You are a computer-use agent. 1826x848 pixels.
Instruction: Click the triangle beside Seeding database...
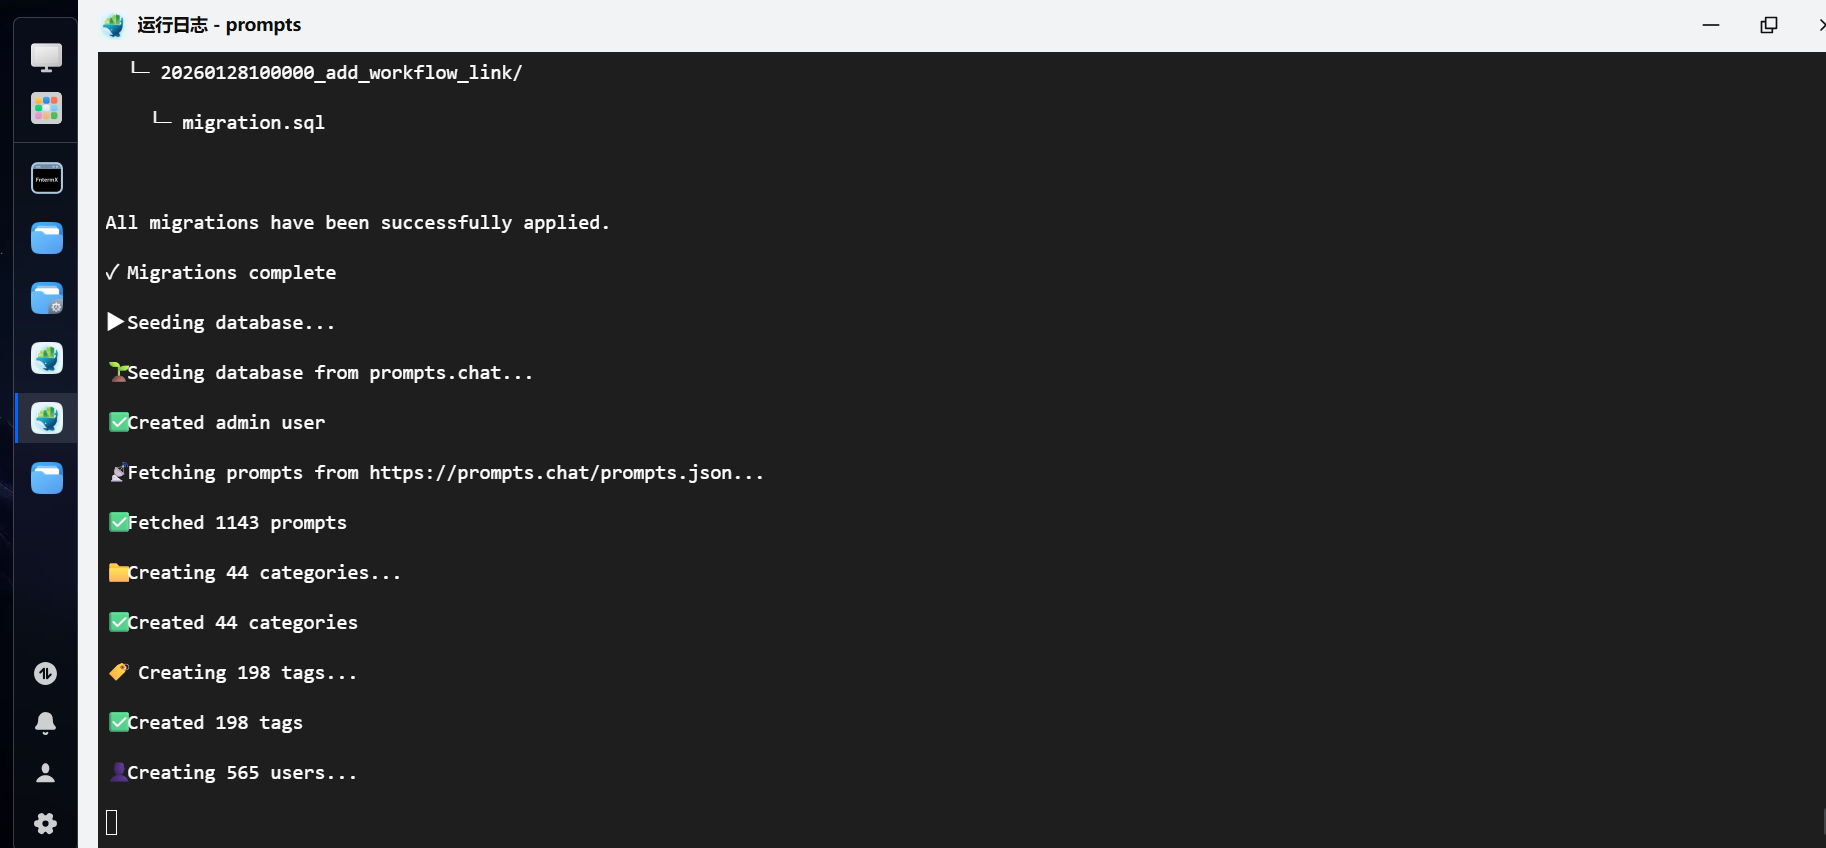tap(115, 322)
